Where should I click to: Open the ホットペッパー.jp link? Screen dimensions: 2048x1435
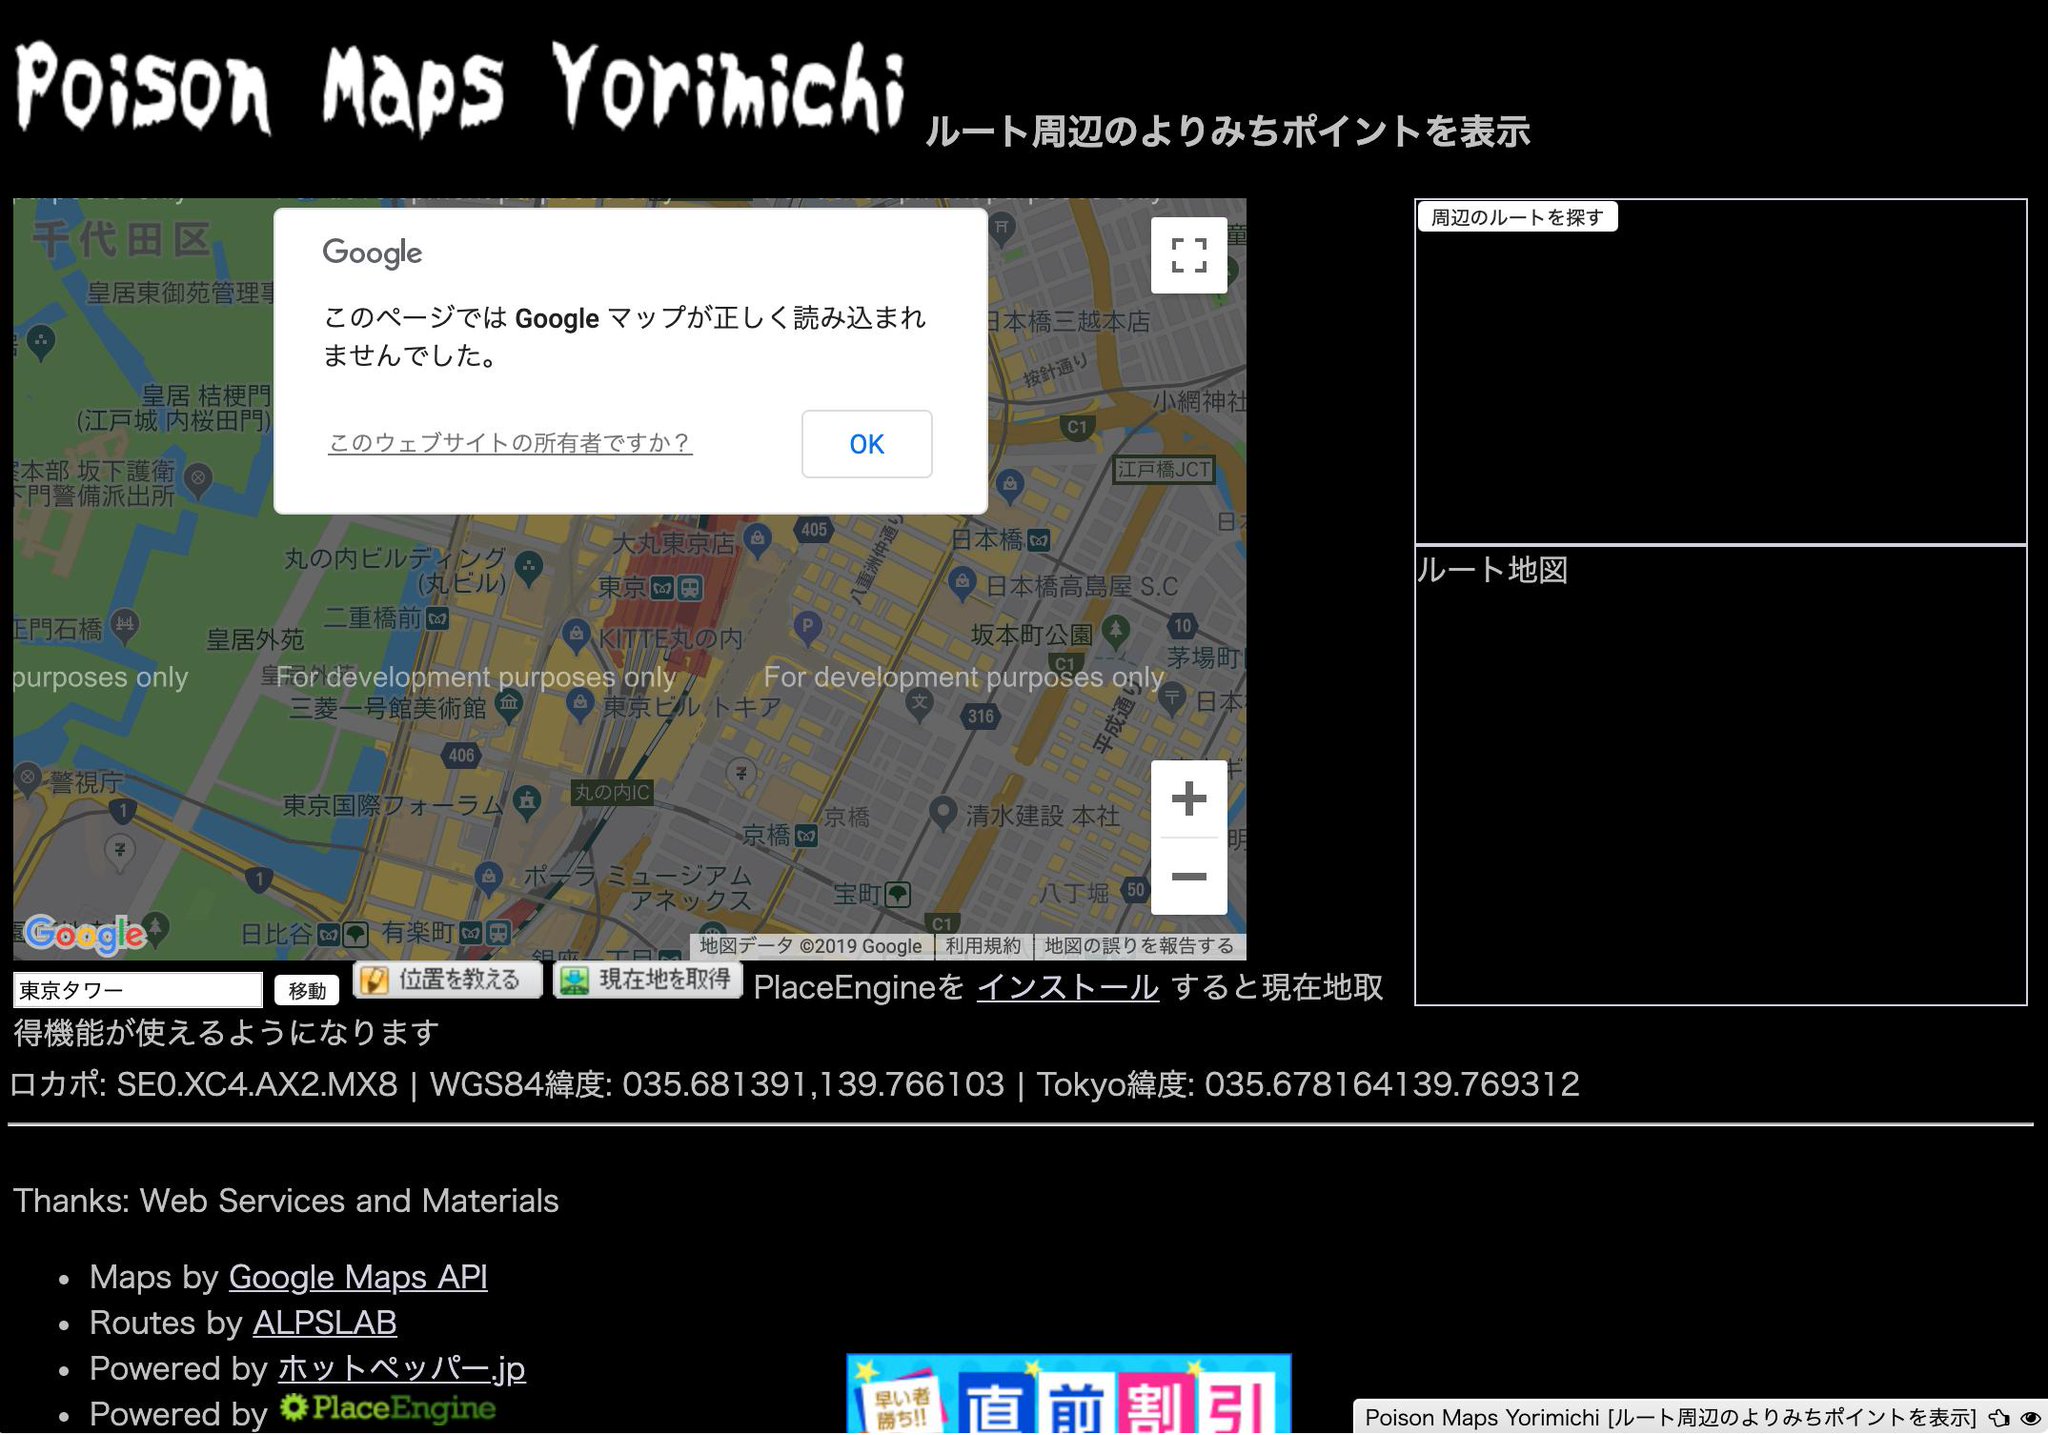point(401,1368)
